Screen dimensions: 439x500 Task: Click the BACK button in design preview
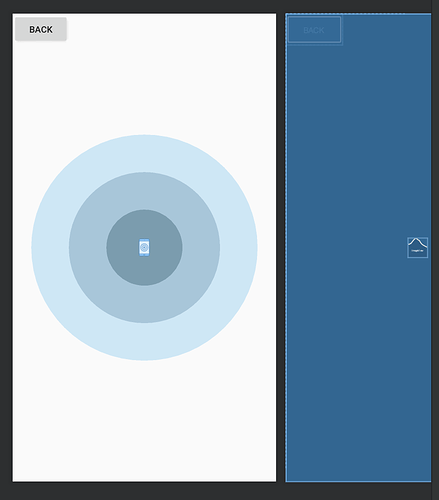tap(41, 29)
